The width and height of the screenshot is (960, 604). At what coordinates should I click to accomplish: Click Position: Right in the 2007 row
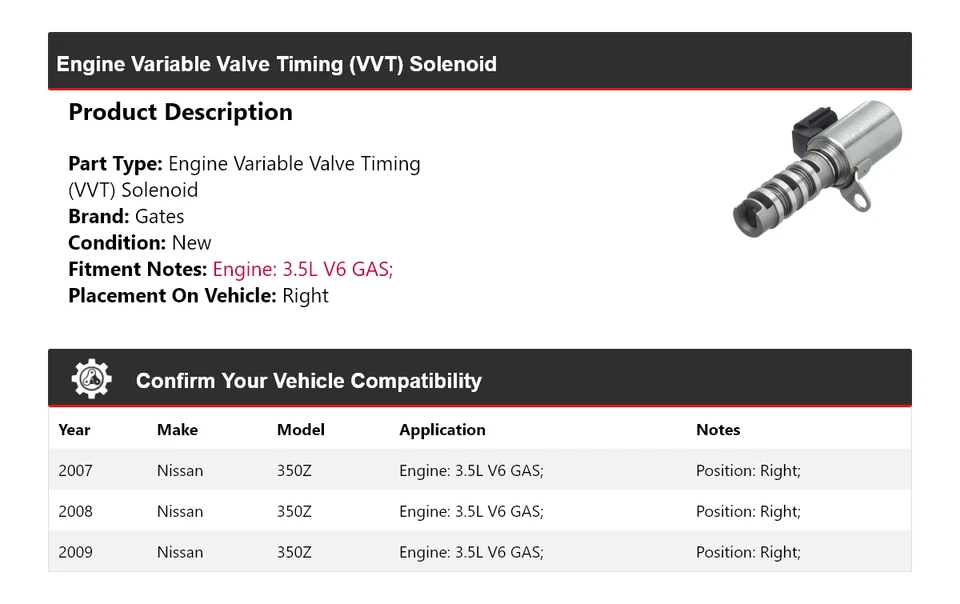click(x=748, y=471)
